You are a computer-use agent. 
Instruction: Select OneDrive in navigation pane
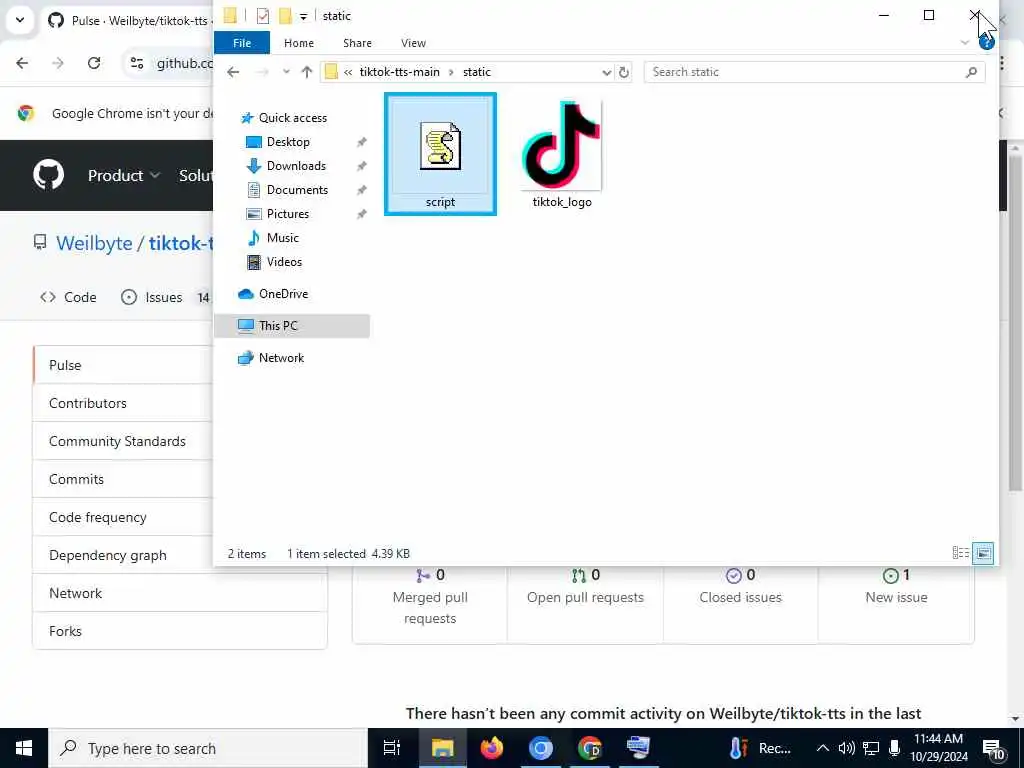click(283, 294)
